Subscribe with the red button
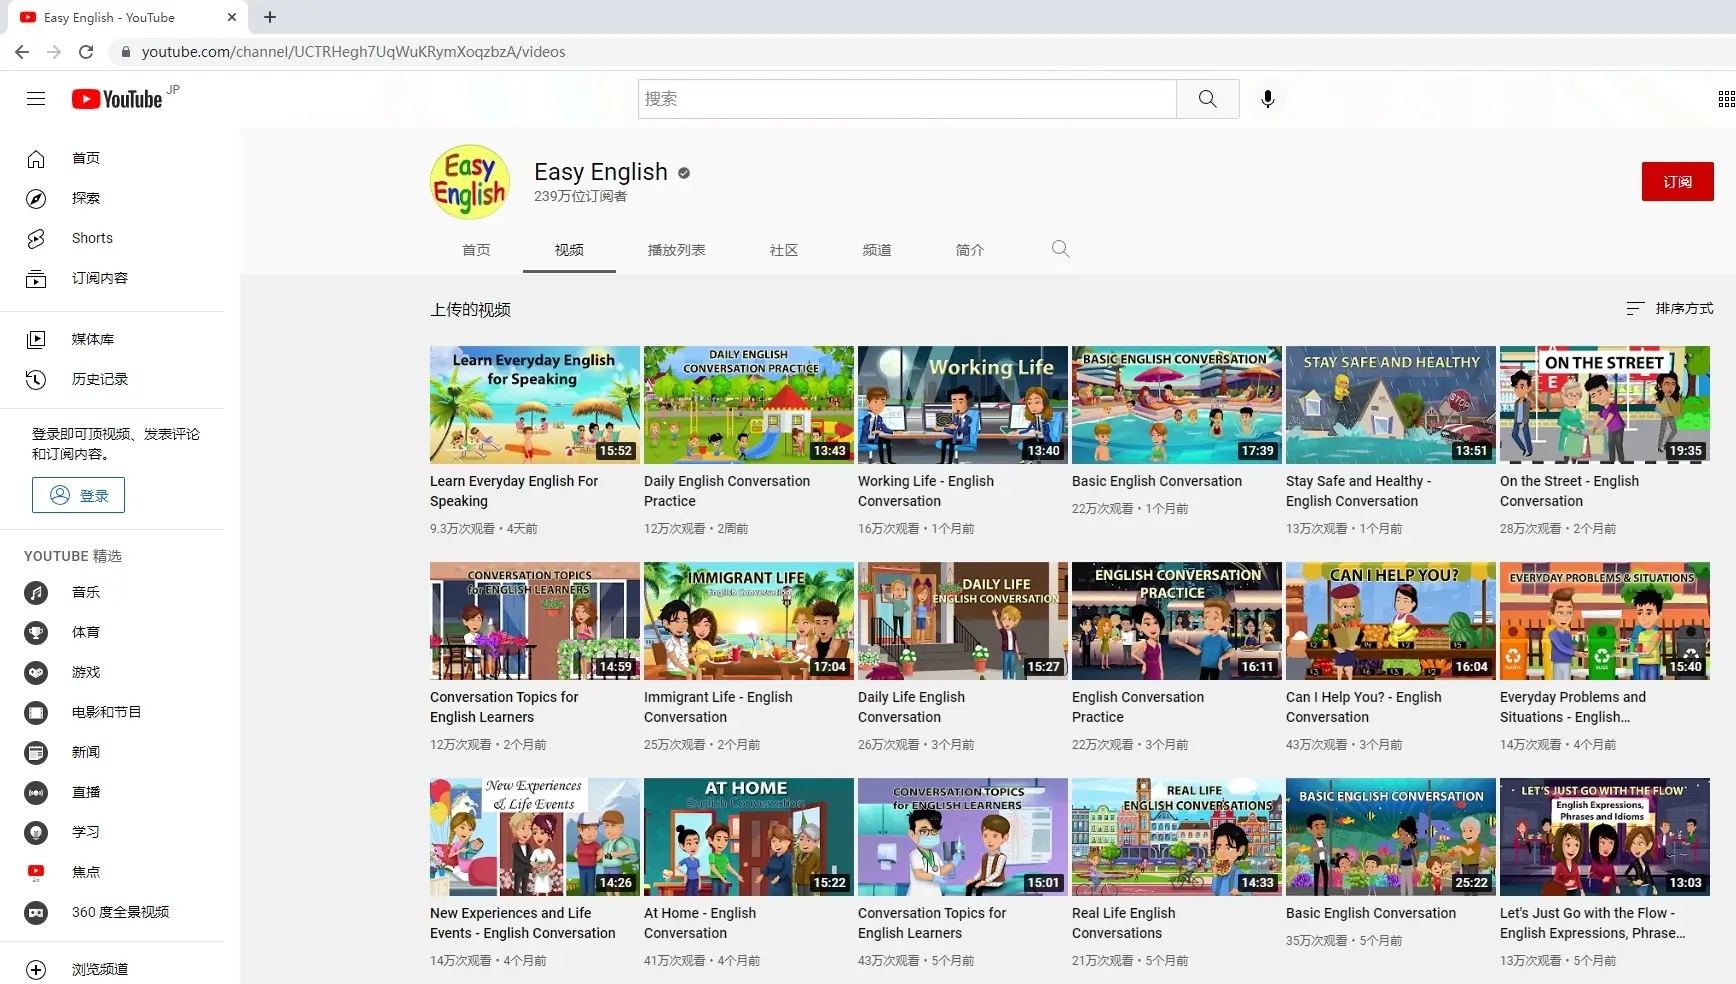1736x984 pixels. tap(1677, 182)
